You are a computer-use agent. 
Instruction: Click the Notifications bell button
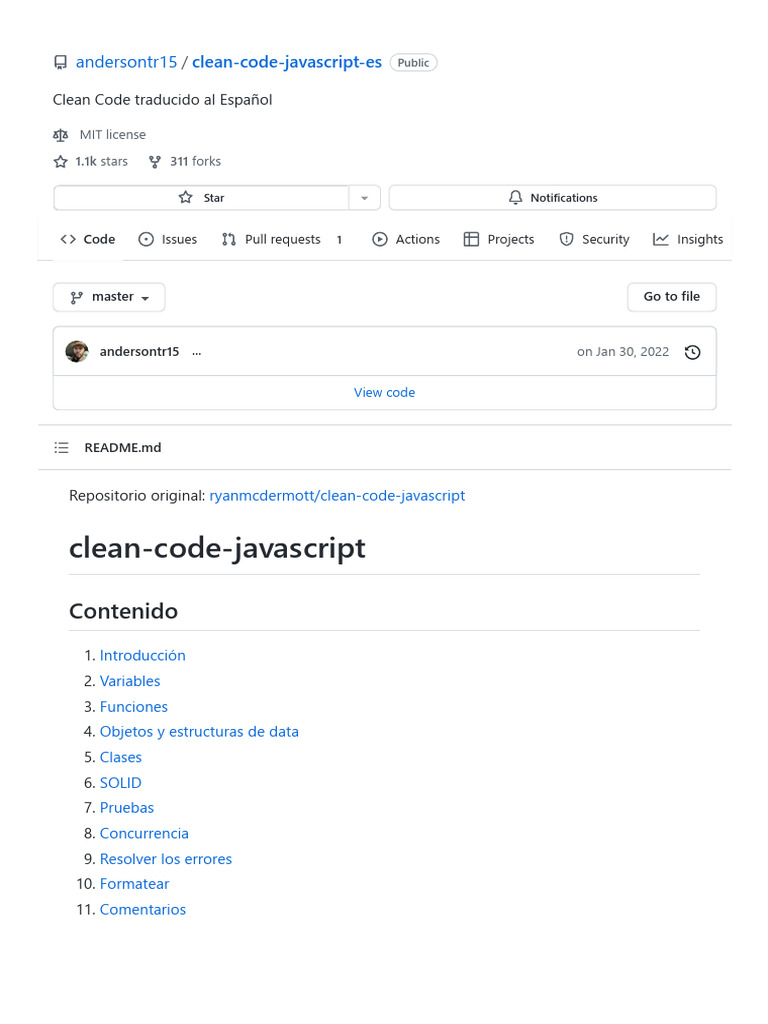click(x=552, y=198)
